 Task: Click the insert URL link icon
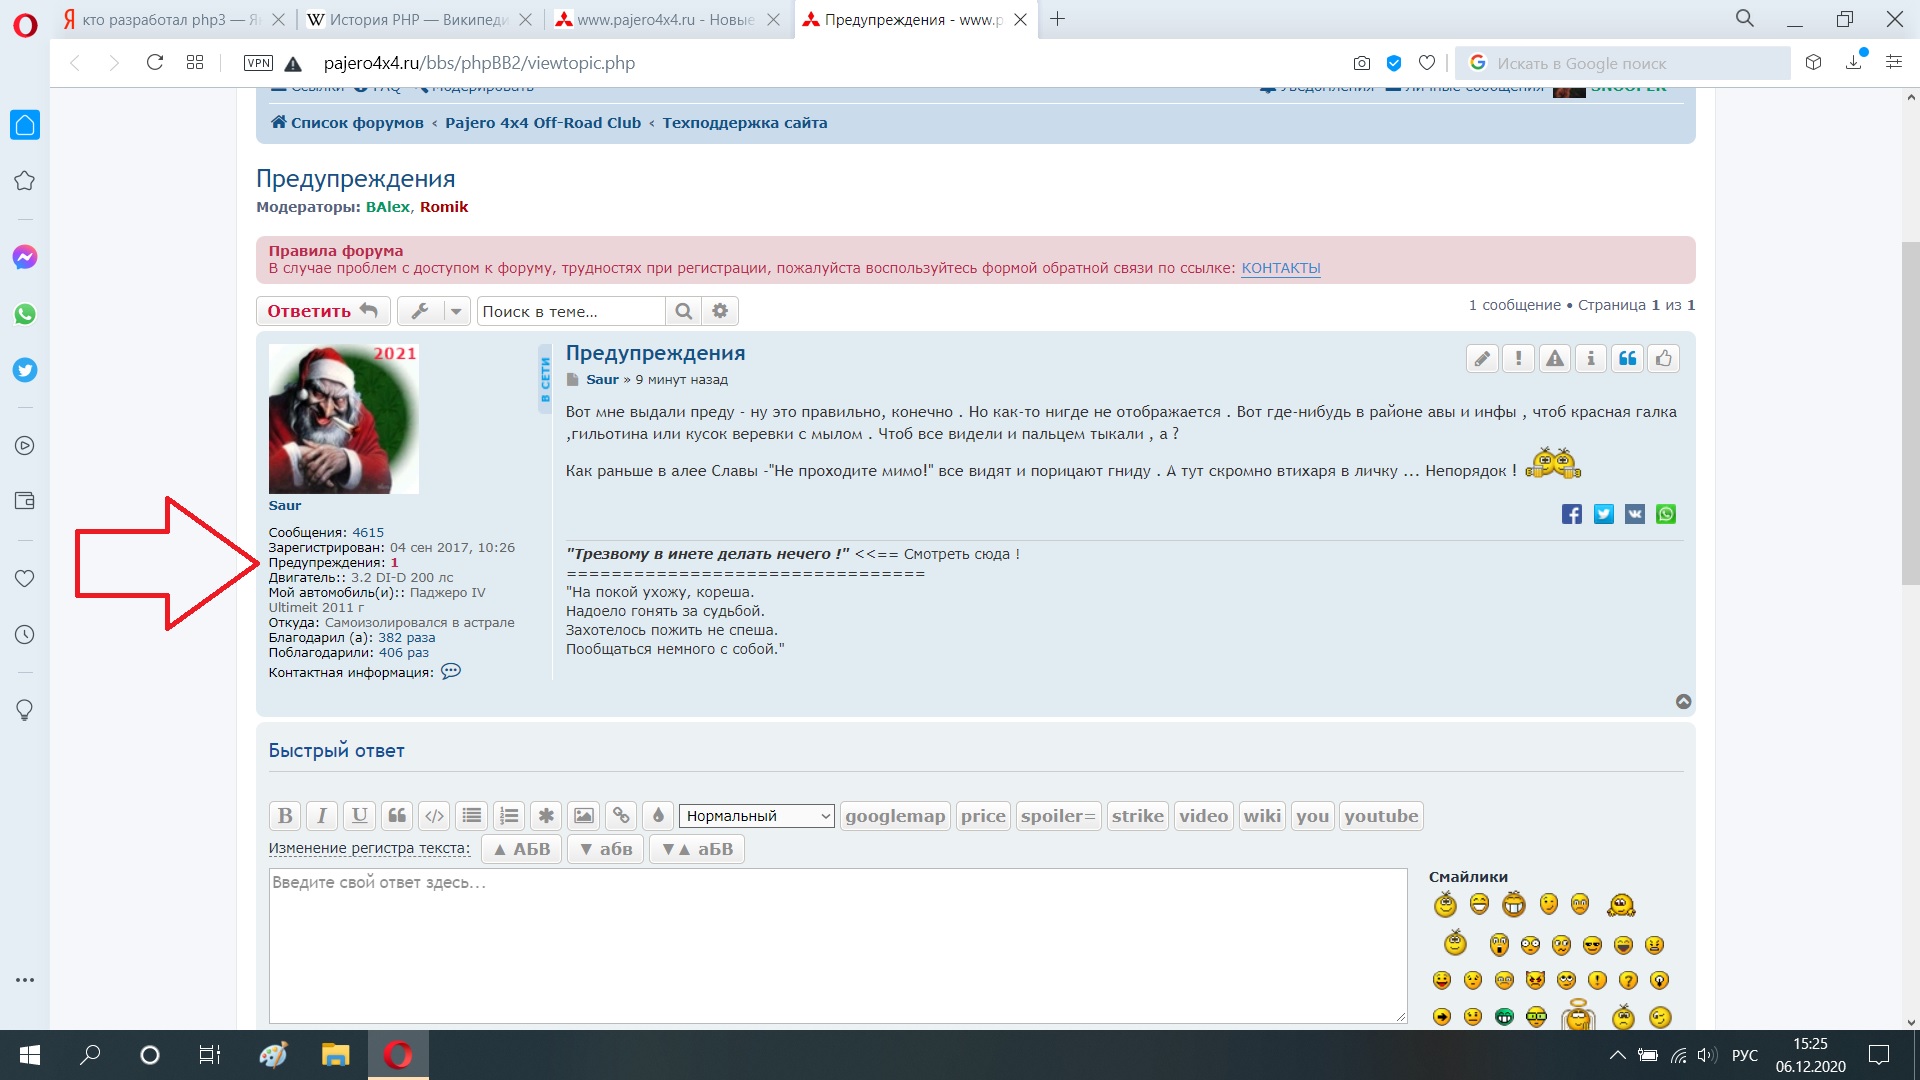click(x=621, y=816)
